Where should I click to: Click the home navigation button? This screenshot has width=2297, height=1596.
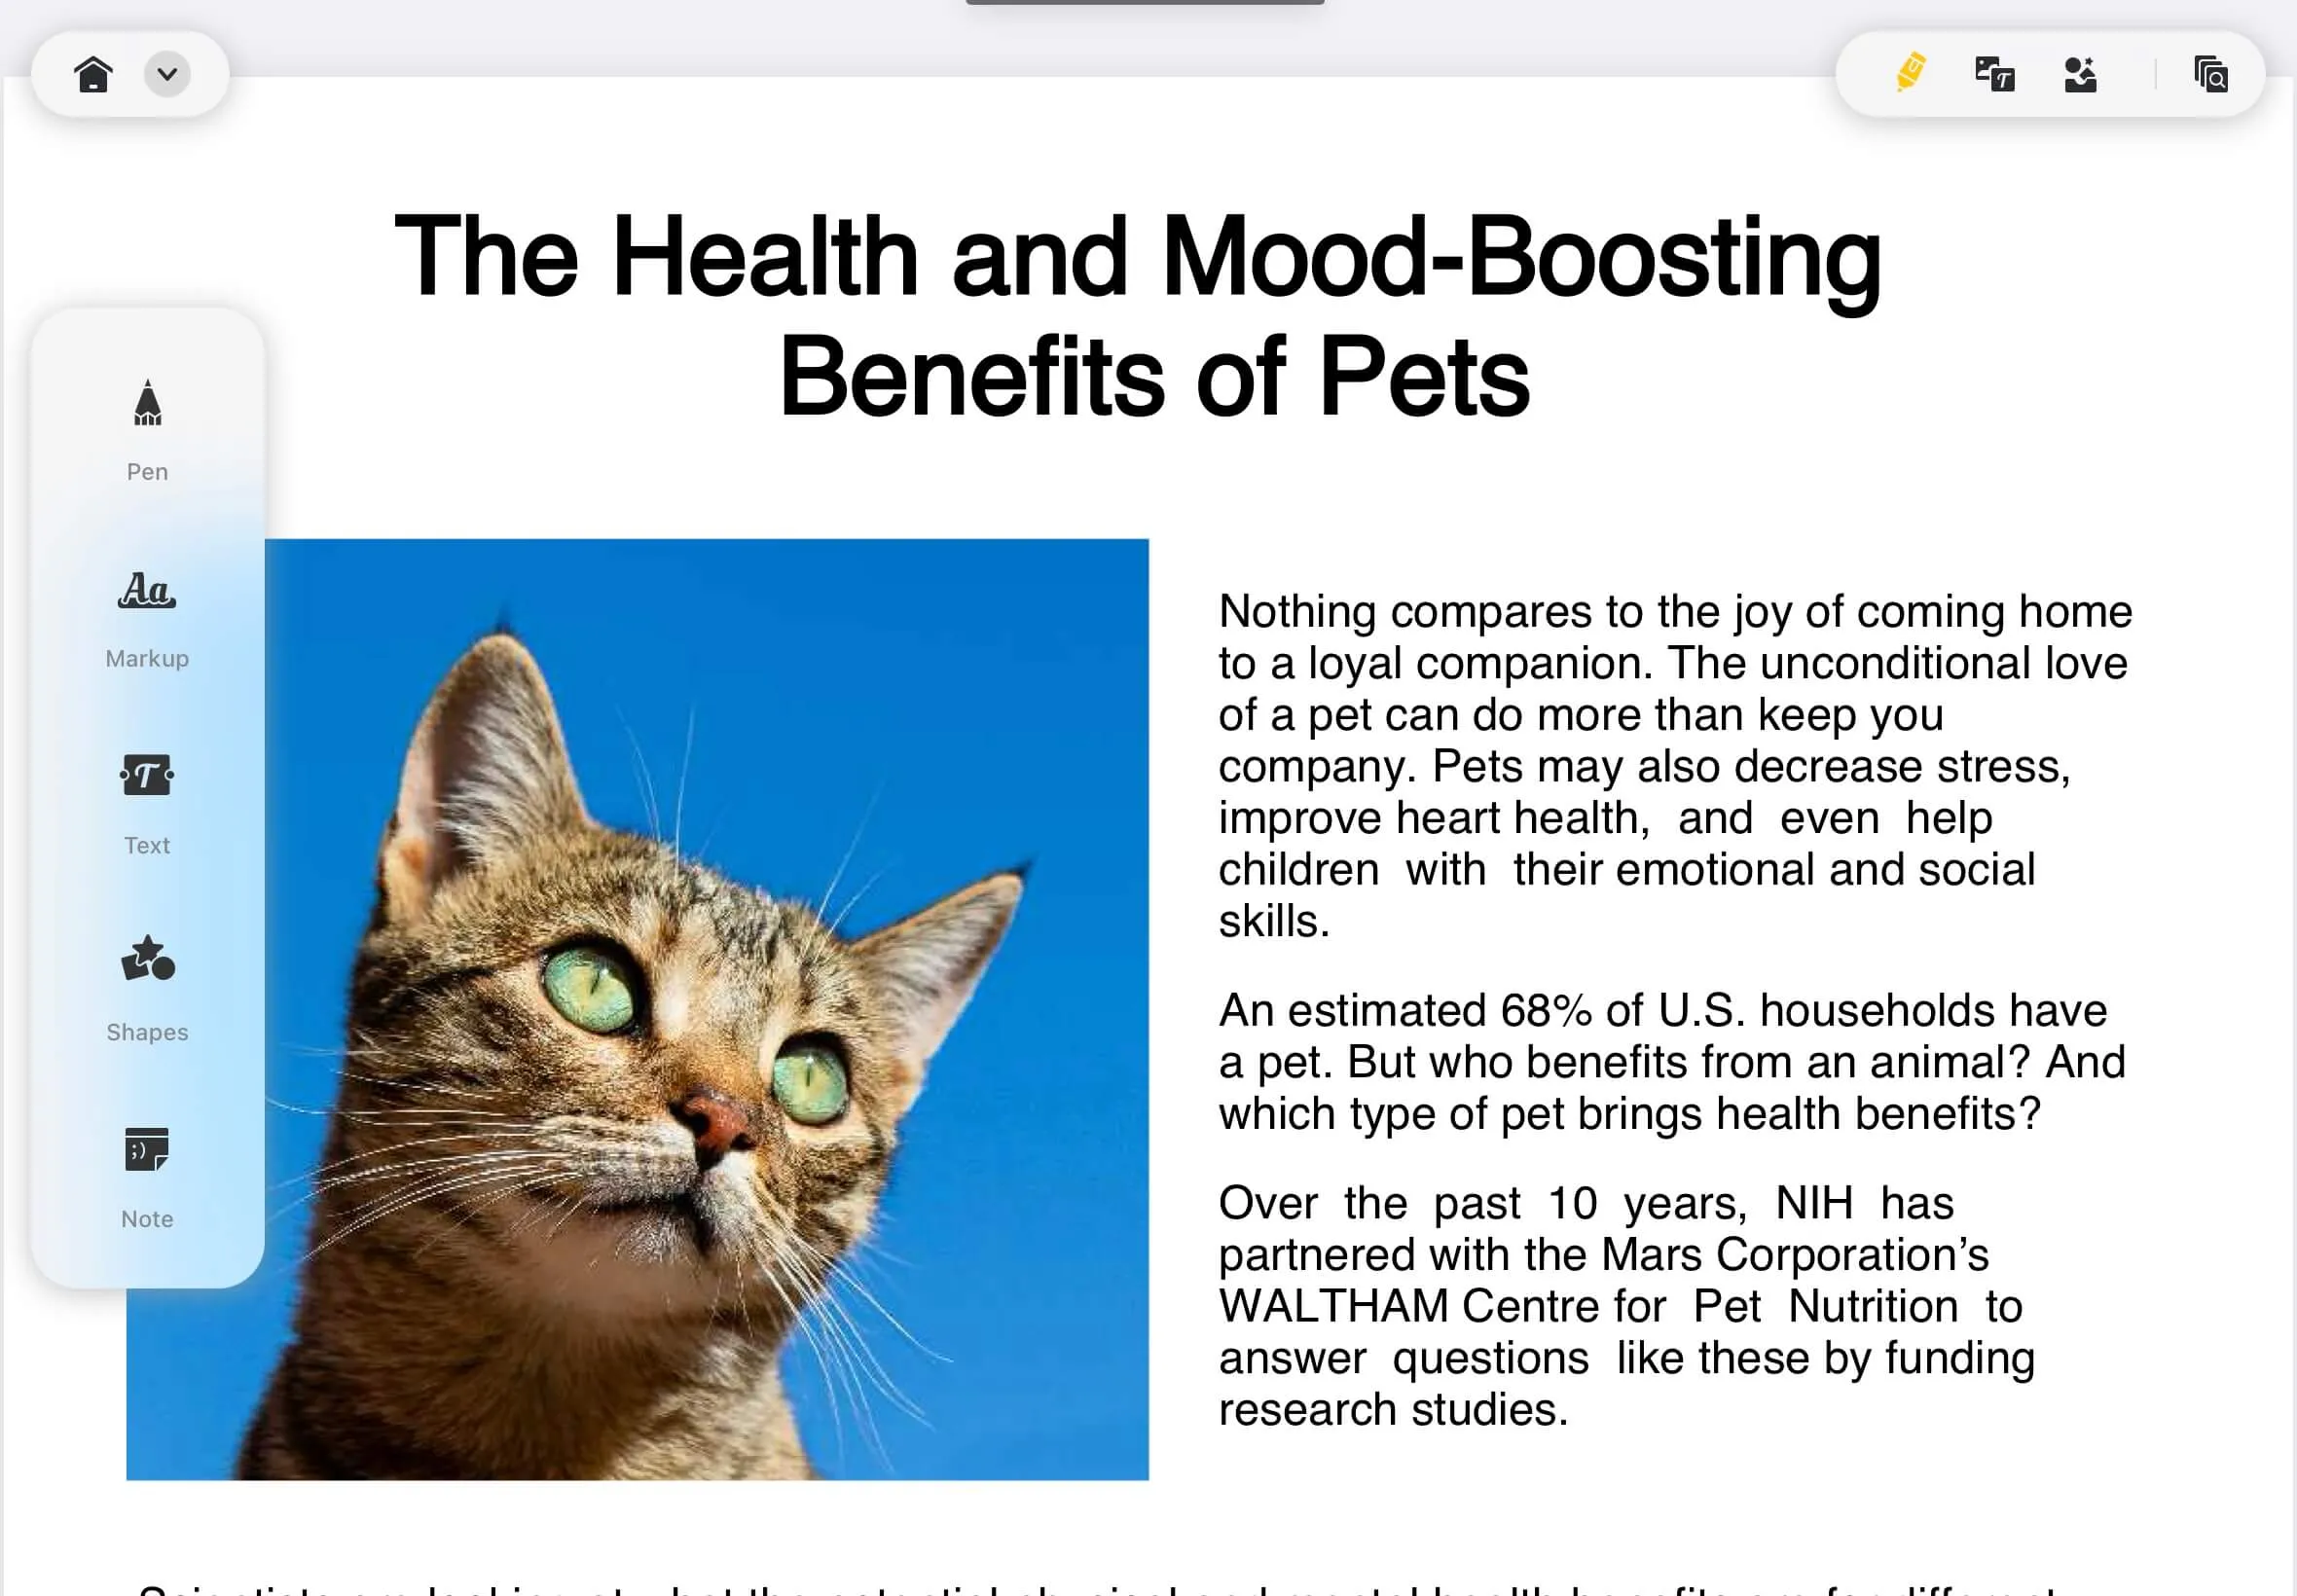91,73
